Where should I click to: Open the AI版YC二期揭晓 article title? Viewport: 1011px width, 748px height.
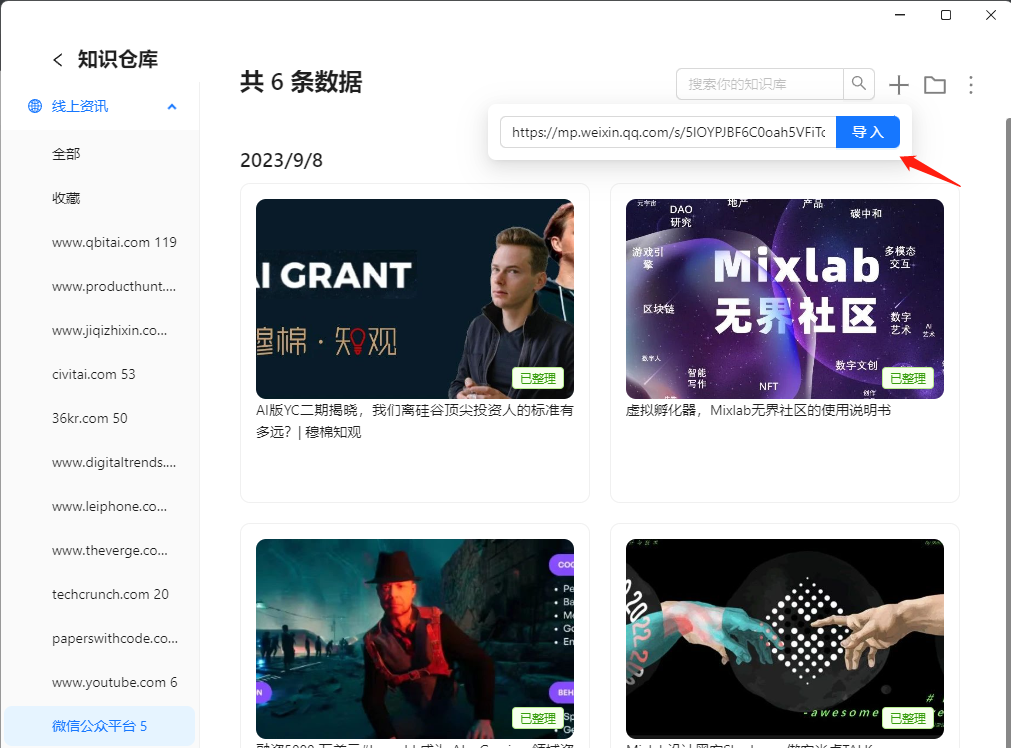click(415, 421)
